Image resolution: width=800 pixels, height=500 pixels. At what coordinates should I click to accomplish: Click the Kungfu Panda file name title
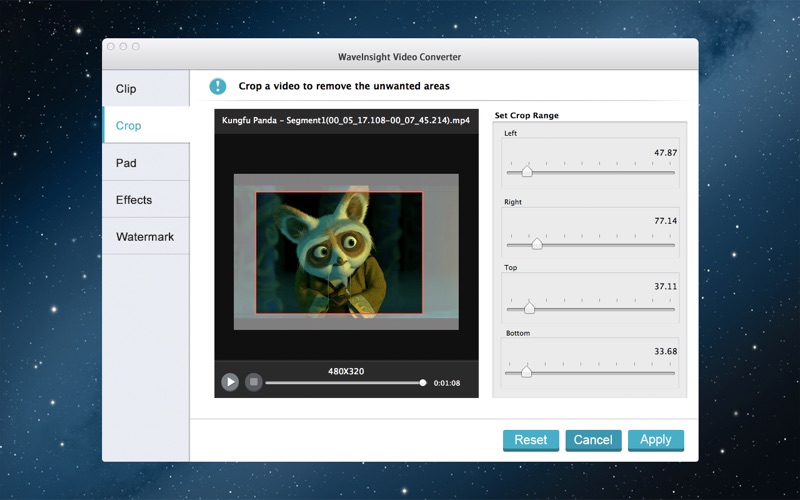346,120
